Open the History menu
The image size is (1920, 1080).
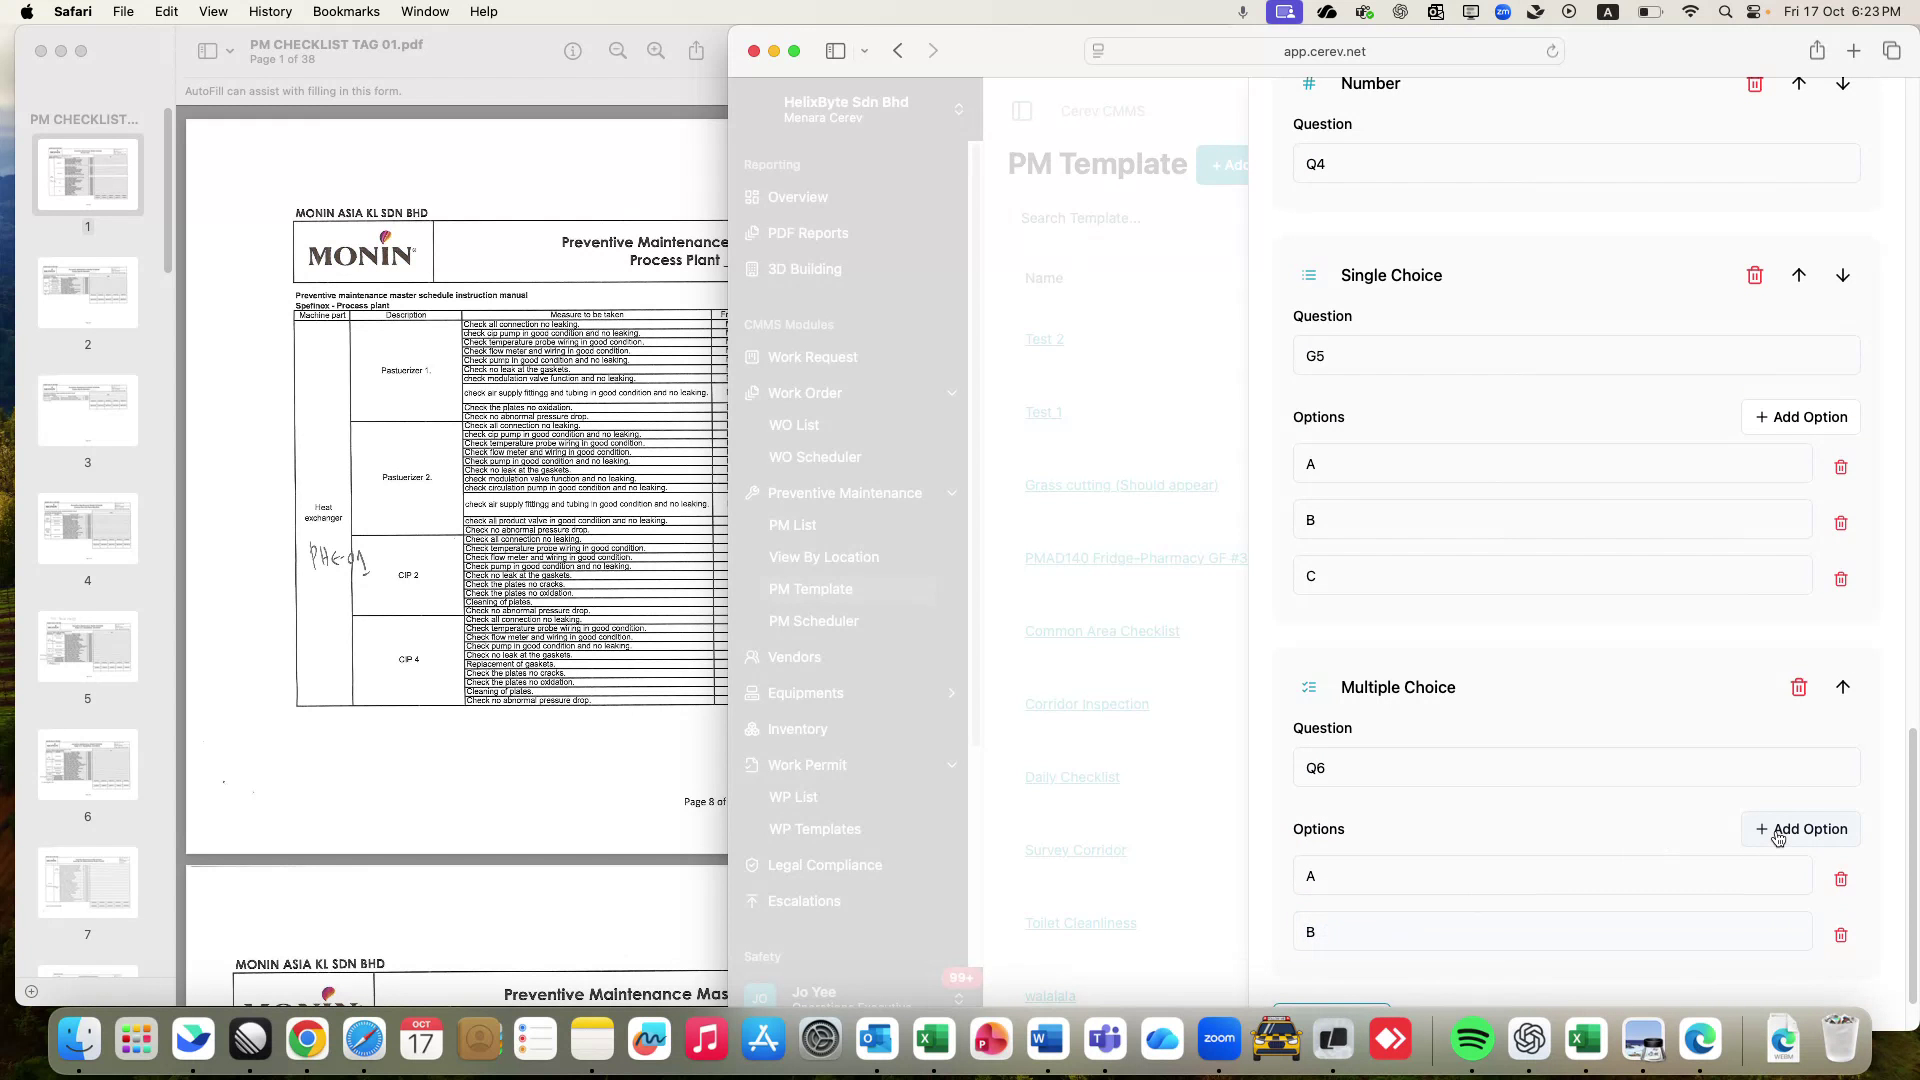point(270,11)
